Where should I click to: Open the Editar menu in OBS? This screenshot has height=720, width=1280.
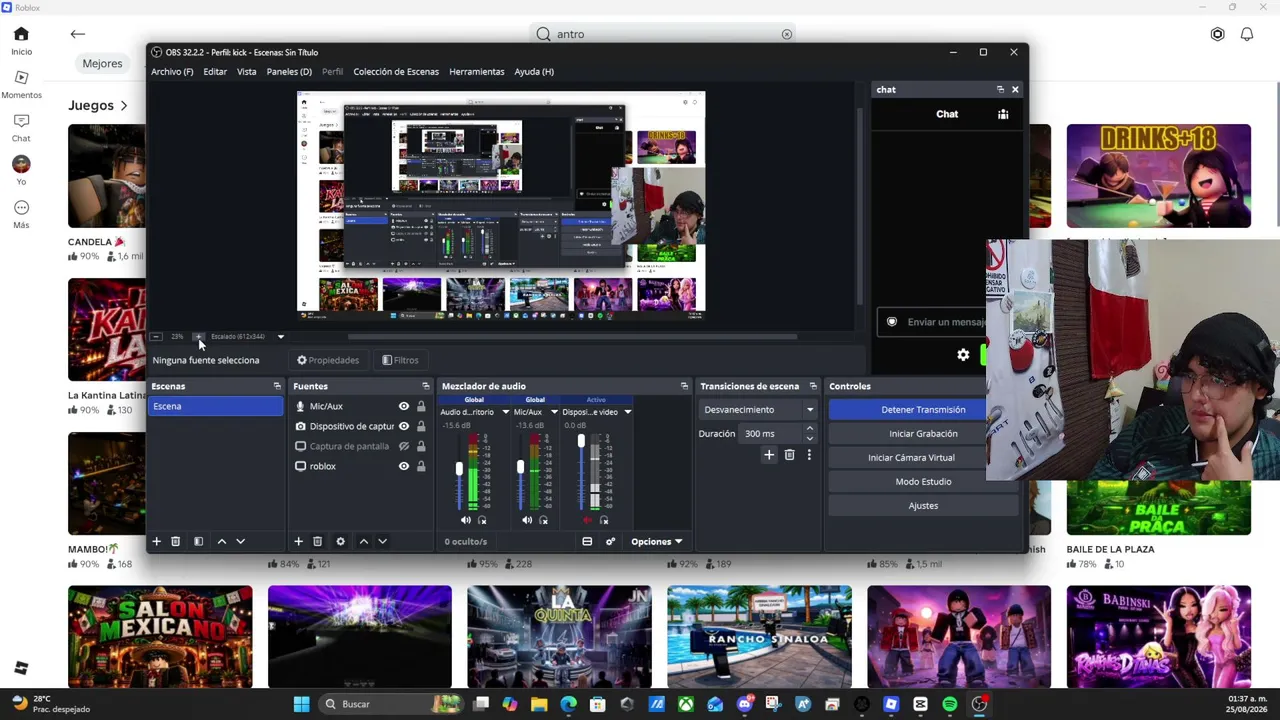click(x=215, y=72)
